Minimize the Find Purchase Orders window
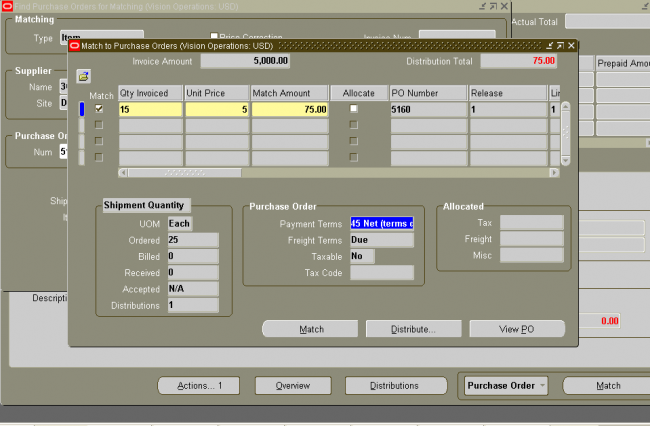Screen dimensions: 650x426 [x=483, y=6]
